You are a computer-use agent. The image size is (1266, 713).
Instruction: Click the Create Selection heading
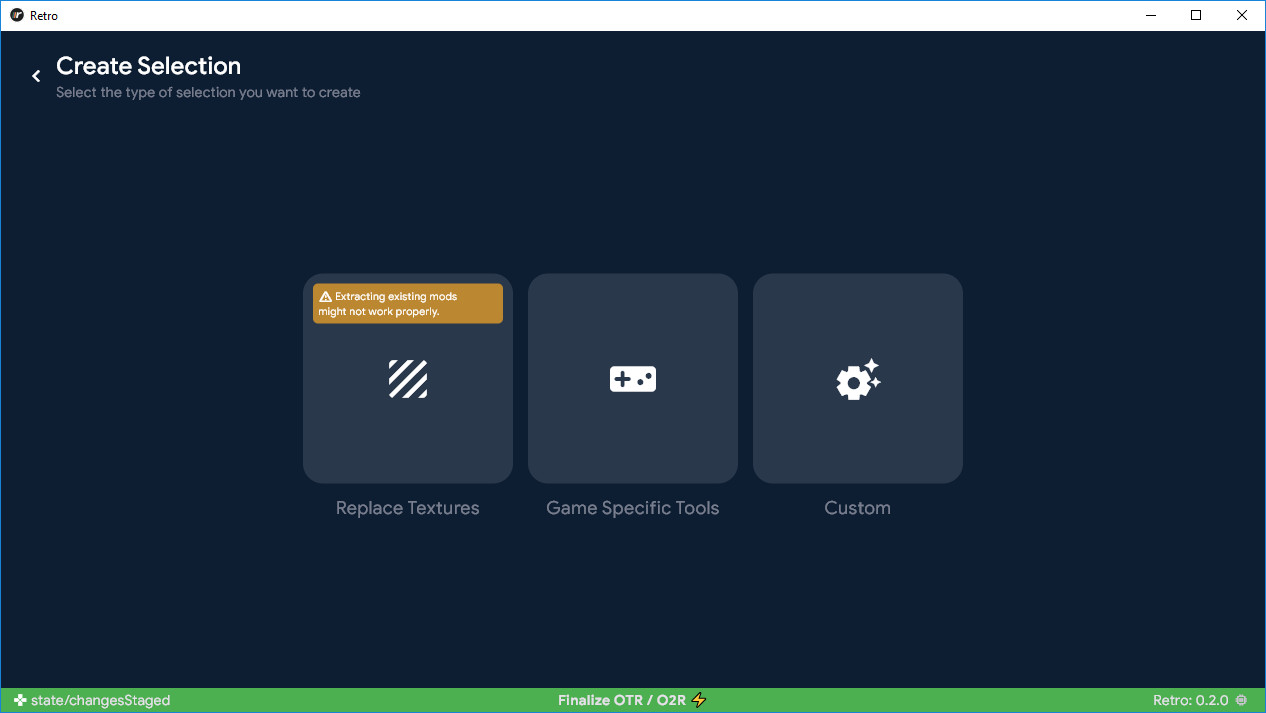[148, 66]
